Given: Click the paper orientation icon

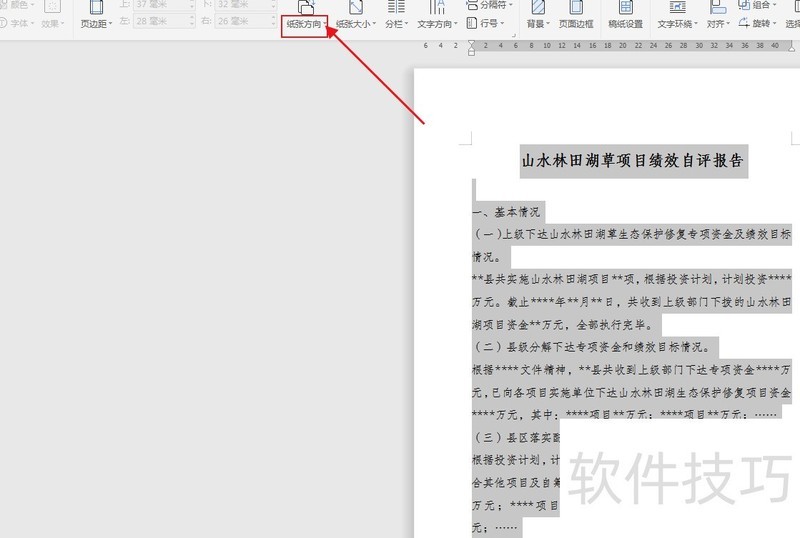Looking at the screenshot, I should (306, 7).
